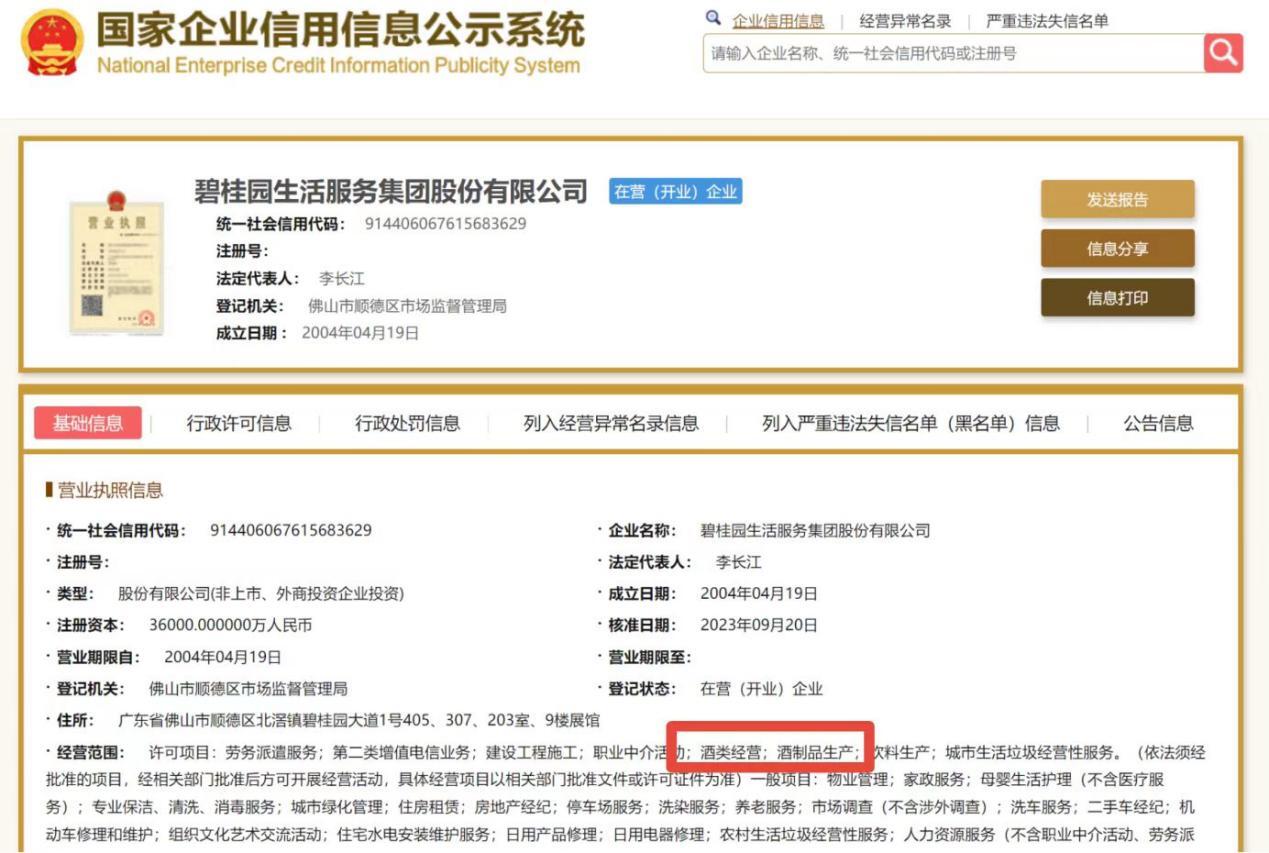The height and width of the screenshot is (853, 1269).
Task: Click the red search magnifier button
Action: [x=1223, y=53]
